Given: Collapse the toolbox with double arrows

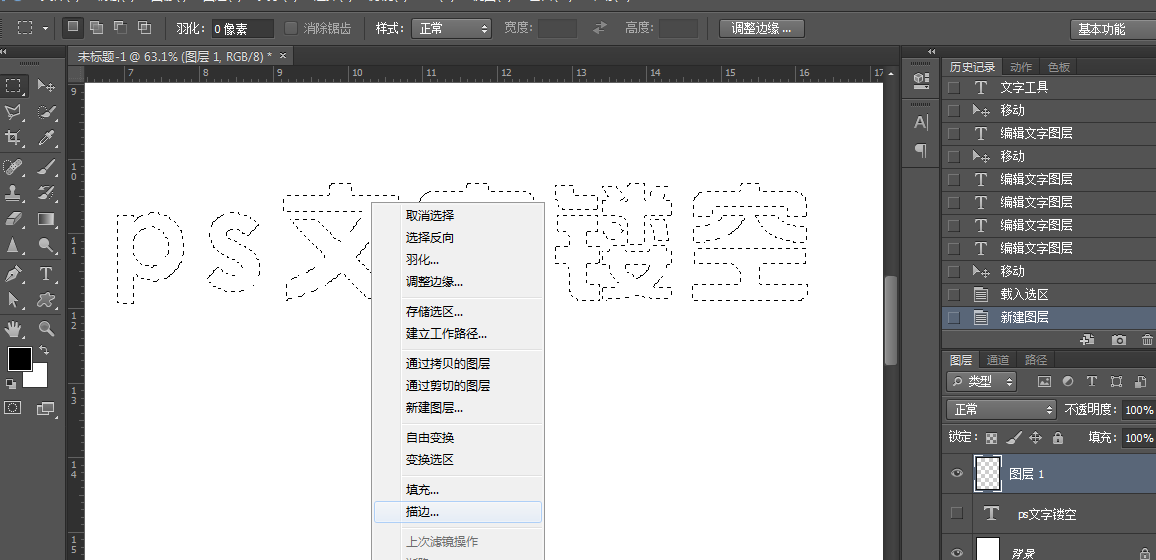Looking at the screenshot, I should tap(4, 52).
